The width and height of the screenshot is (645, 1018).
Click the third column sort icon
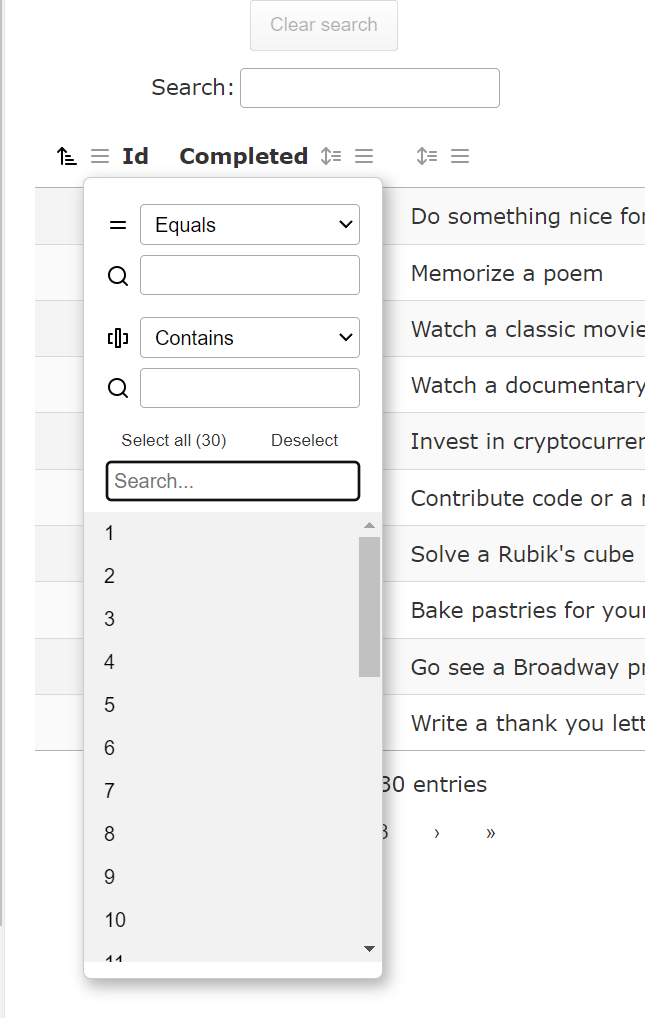(x=427, y=156)
